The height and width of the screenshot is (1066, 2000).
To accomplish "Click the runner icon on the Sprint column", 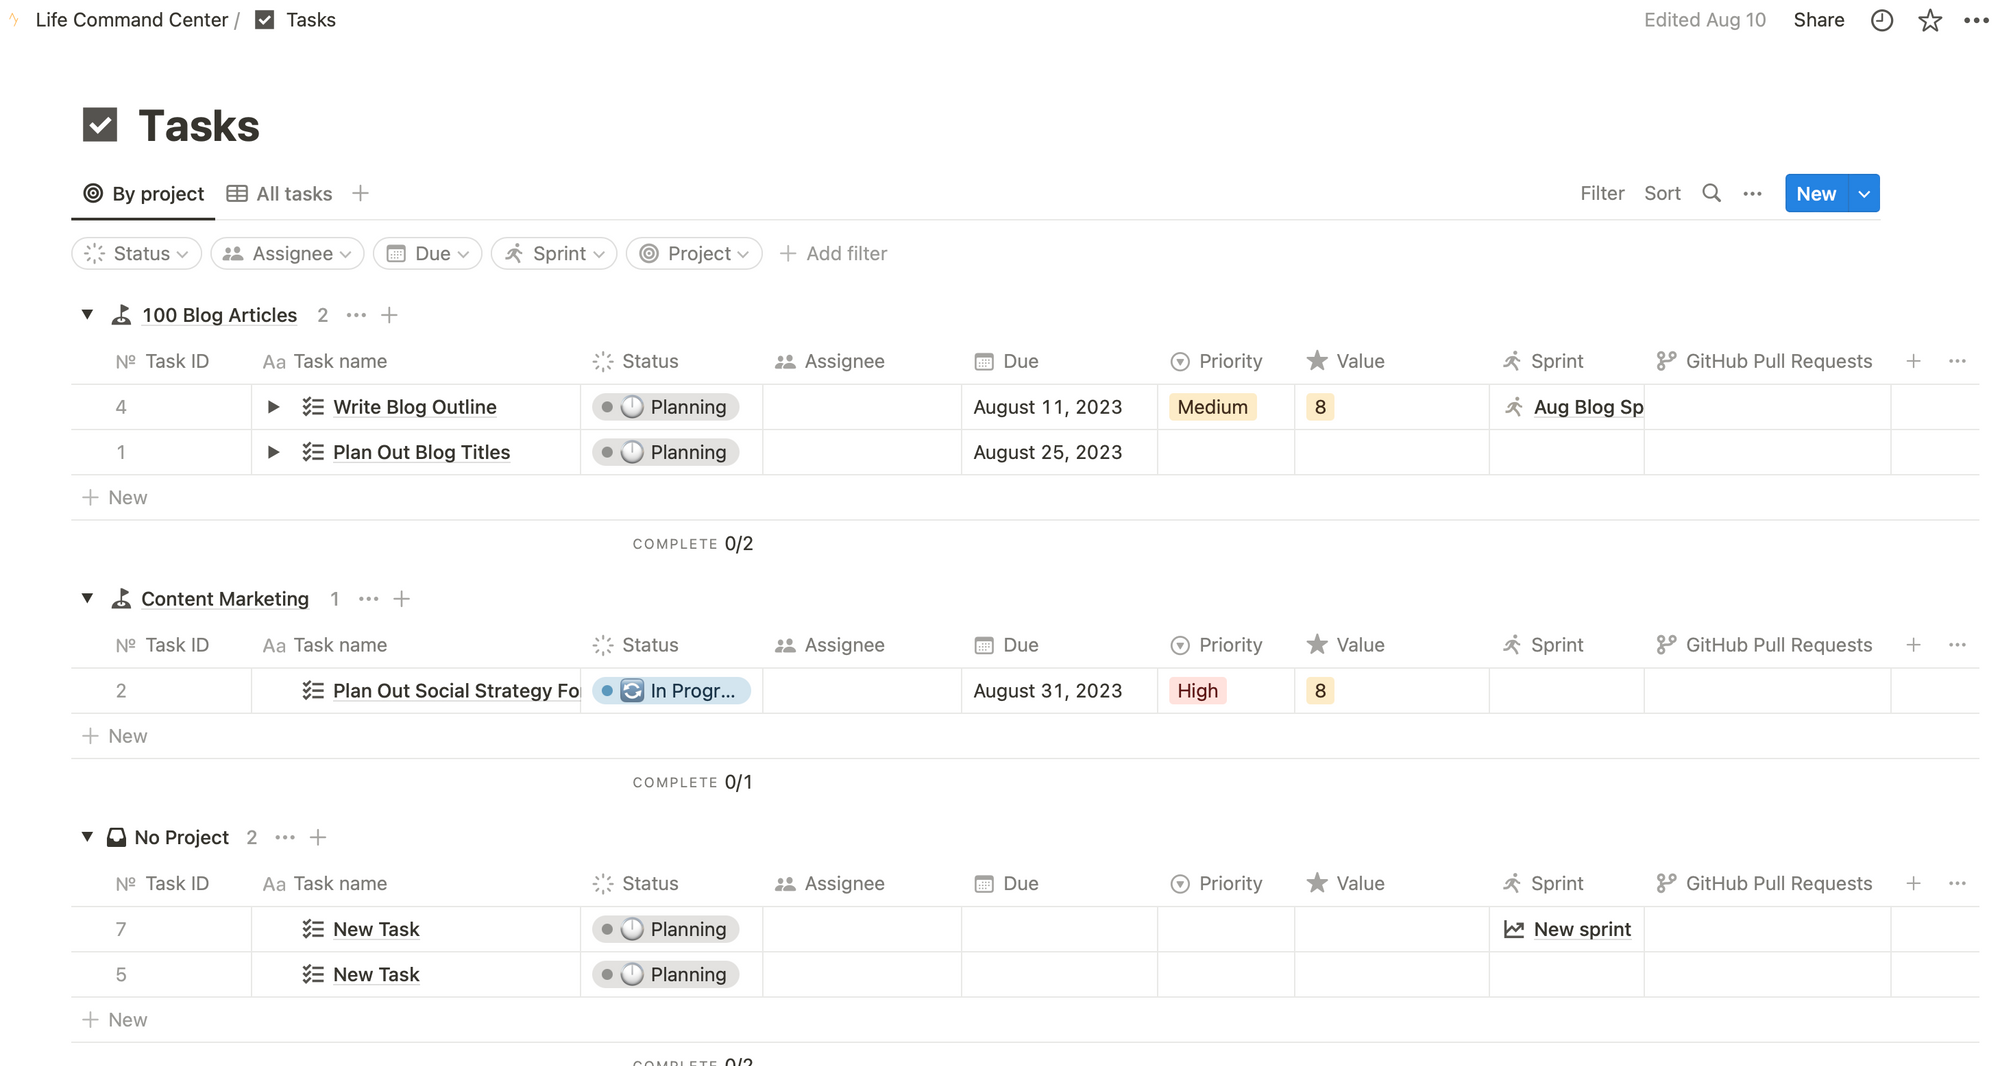I will point(1515,361).
